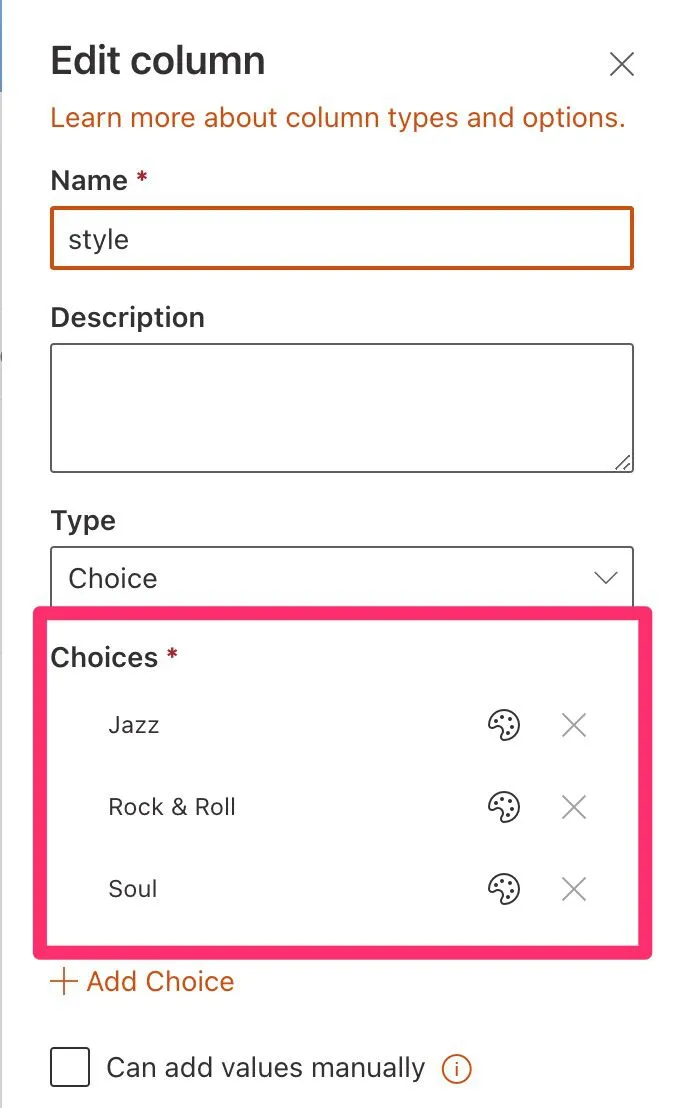682x1108 pixels.
Task: Close the Edit column panel
Action: tap(622, 65)
